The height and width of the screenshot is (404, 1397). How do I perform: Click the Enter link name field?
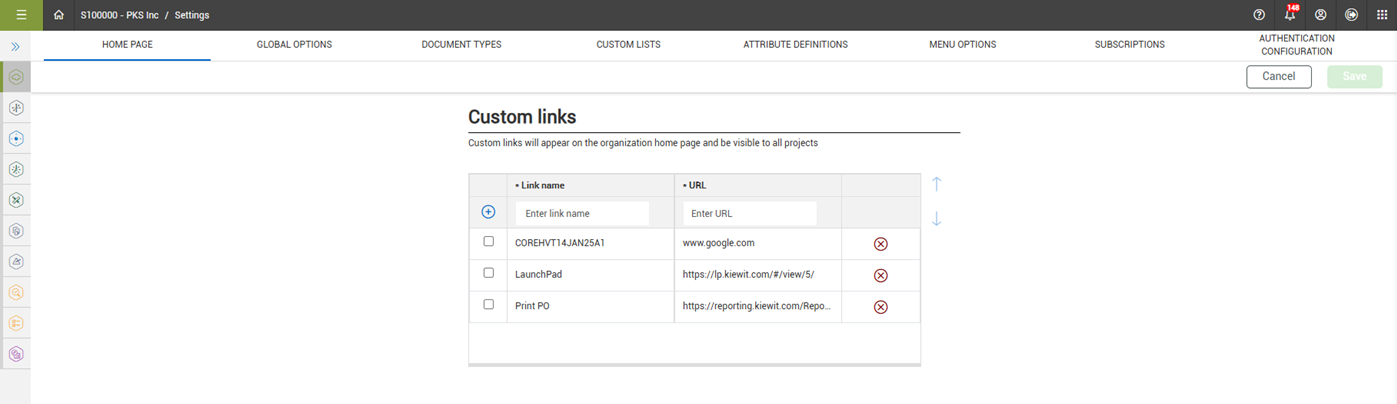(x=582, y=213)
